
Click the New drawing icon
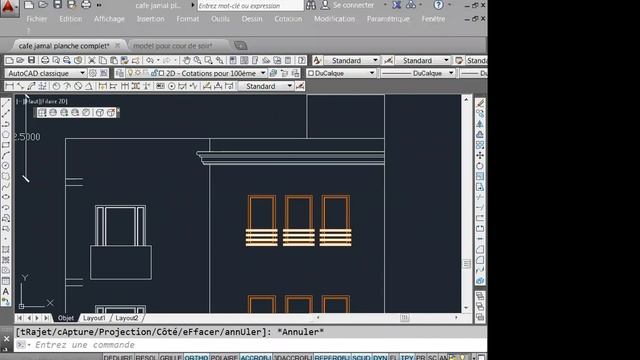[9, 60]
